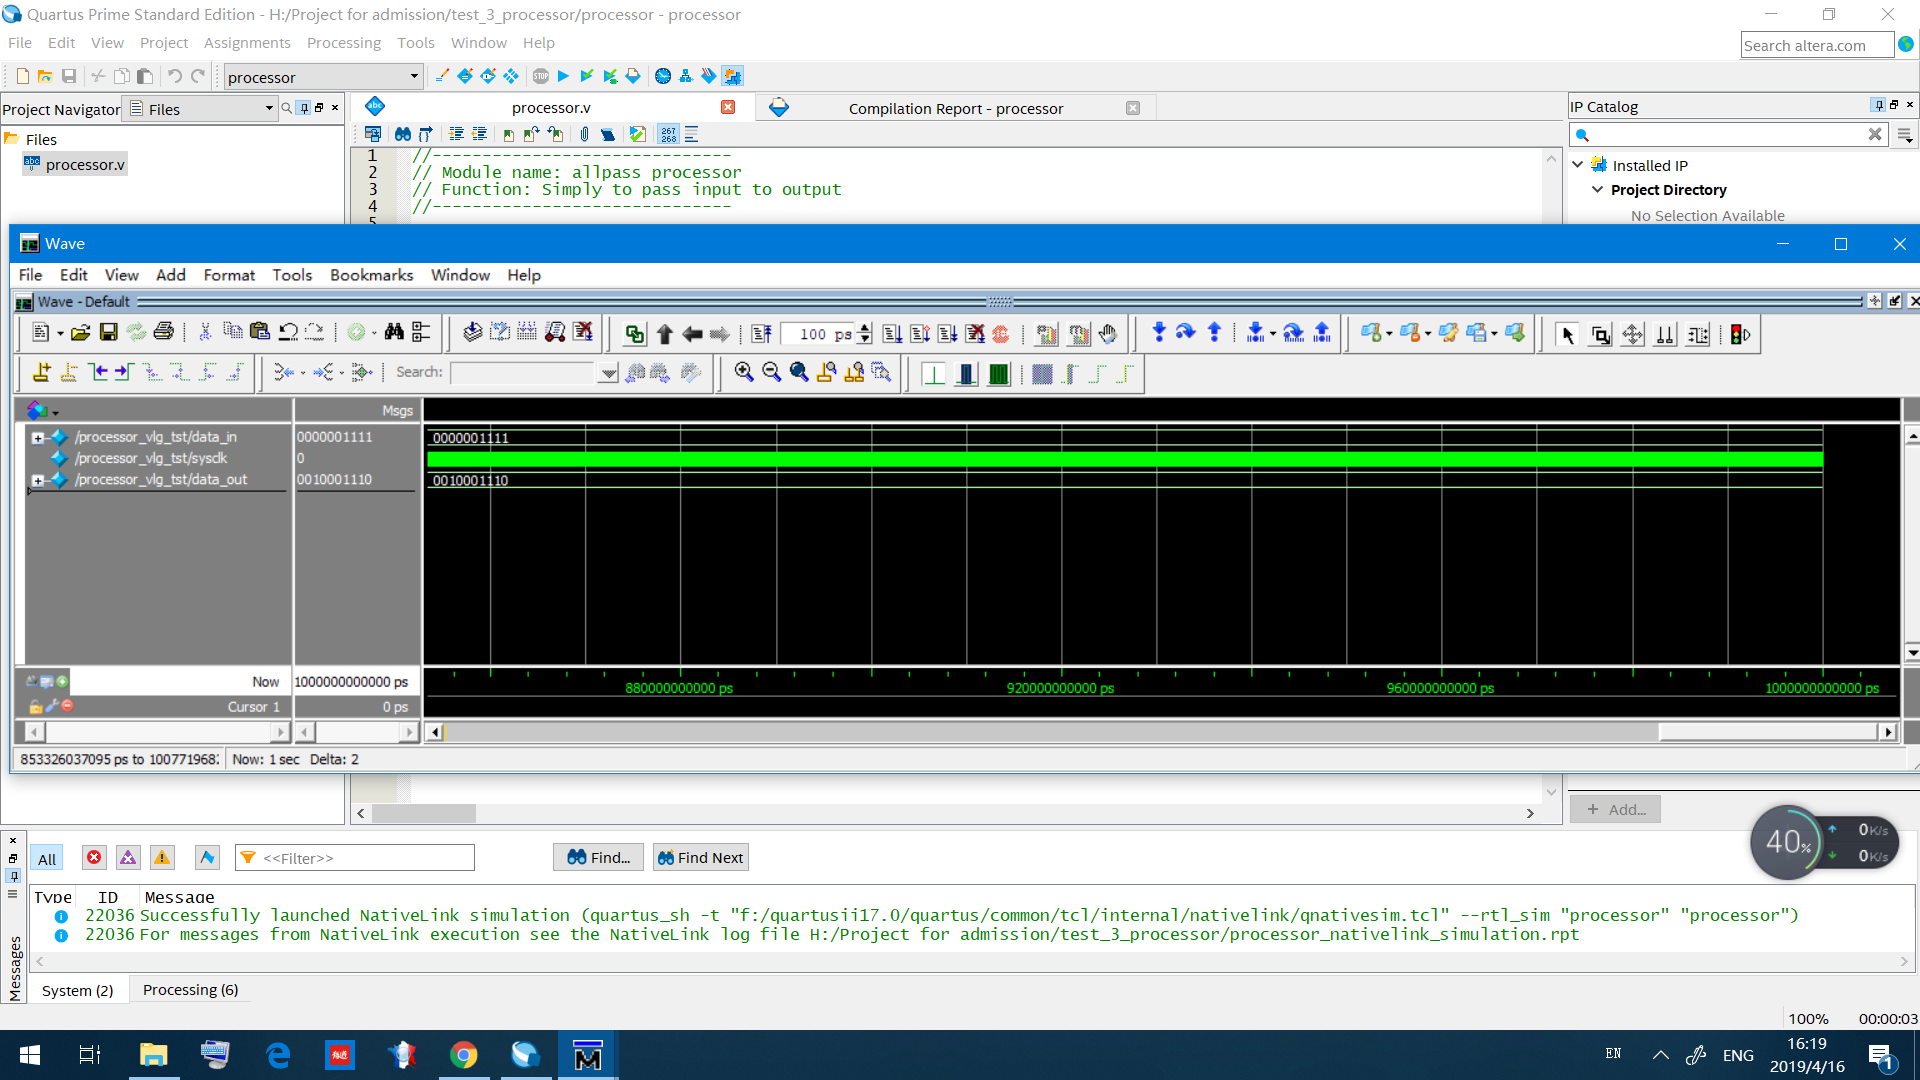The image size is (1920, 1080).
Task: Toggle the Zoom Mode tool
Action: click(1600, 335)
